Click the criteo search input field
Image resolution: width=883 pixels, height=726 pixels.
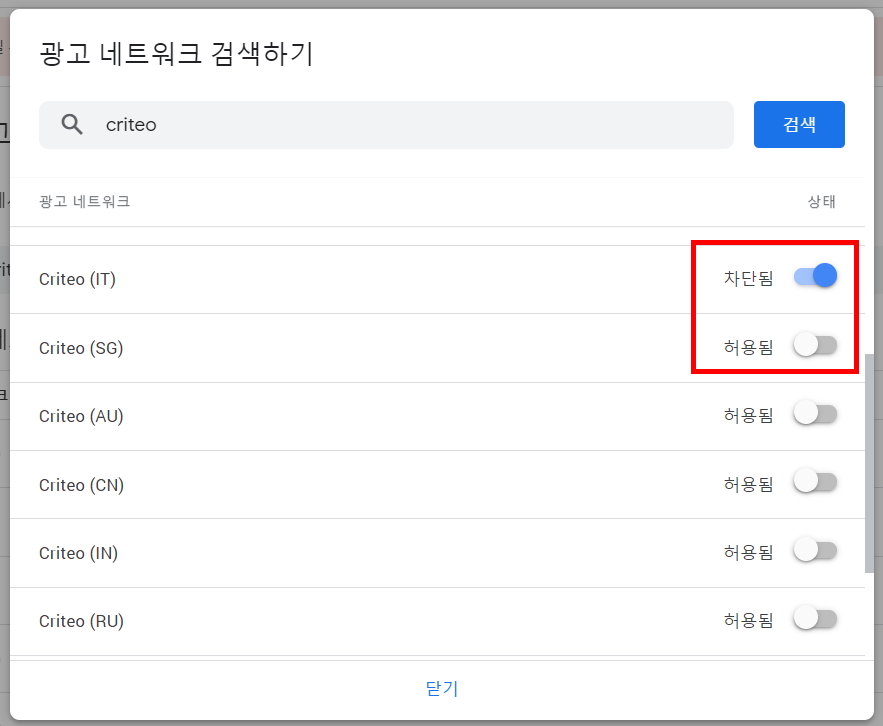coord(386,124)
